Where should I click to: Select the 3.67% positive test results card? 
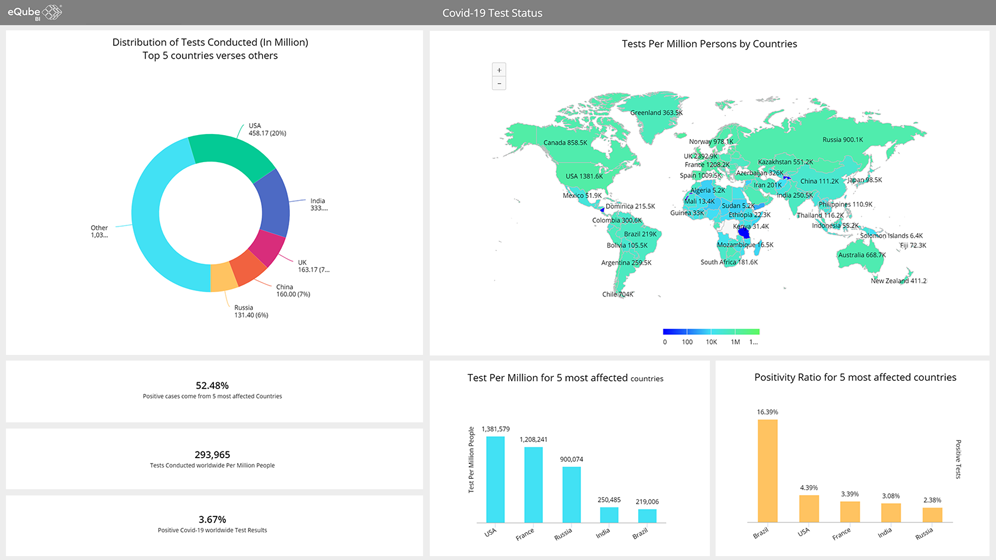click(x=212, y=523)
